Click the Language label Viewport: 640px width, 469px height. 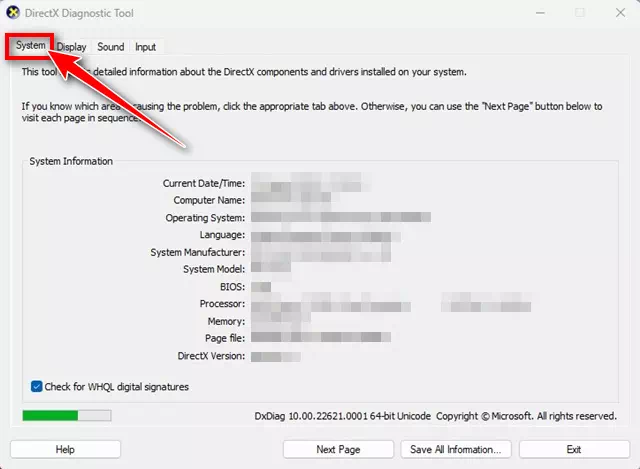pyautogui.click(x=222, y=235)
